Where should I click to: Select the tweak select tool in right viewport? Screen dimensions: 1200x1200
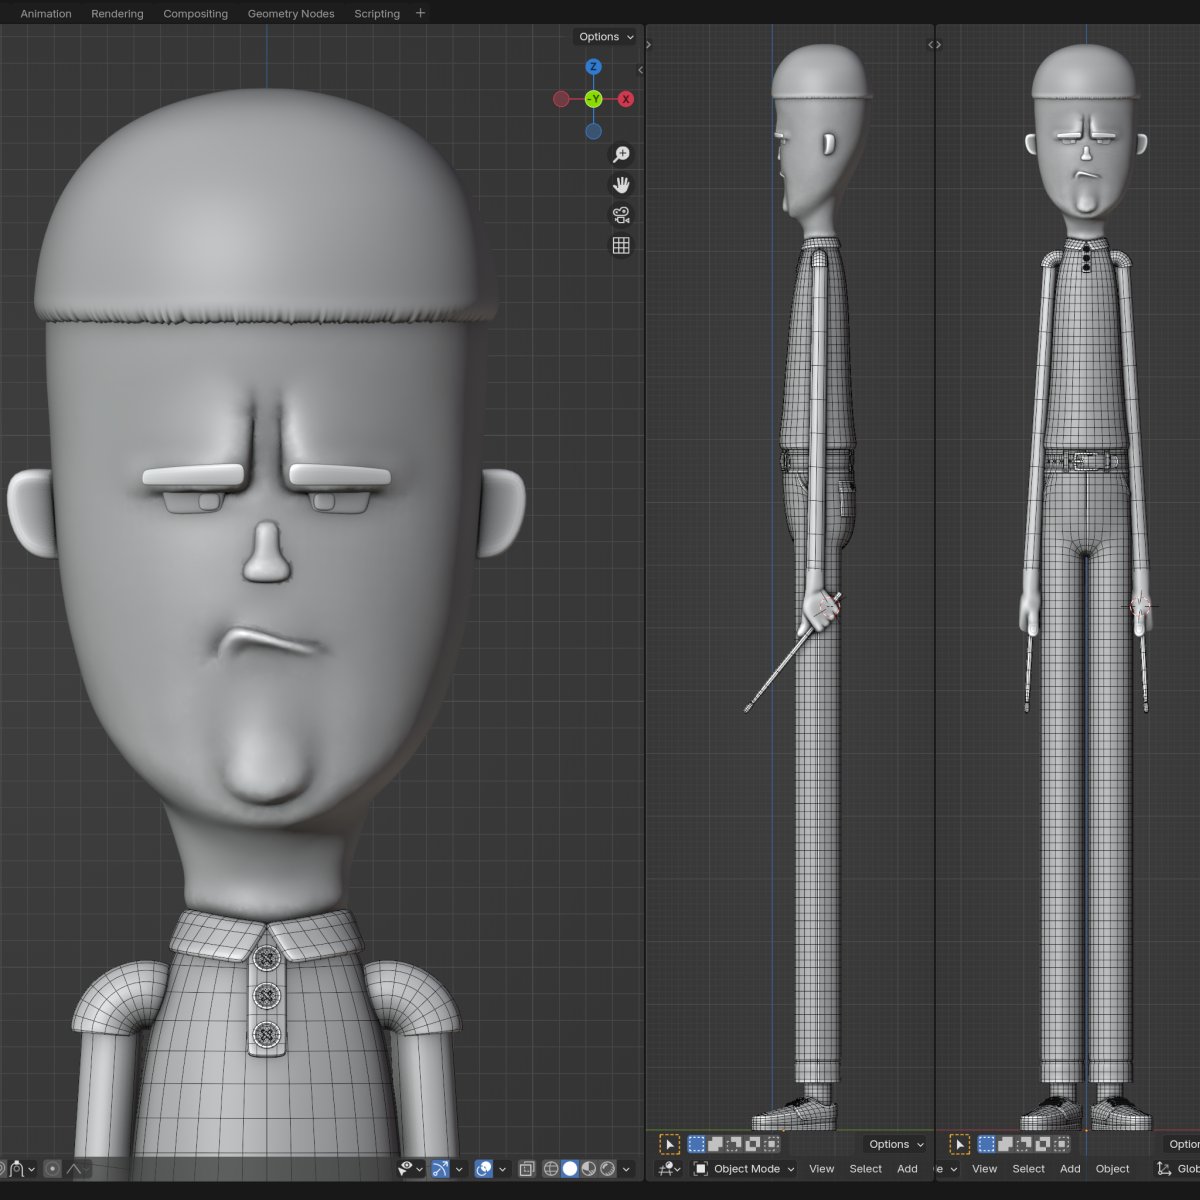click(x=960, y=1144)
